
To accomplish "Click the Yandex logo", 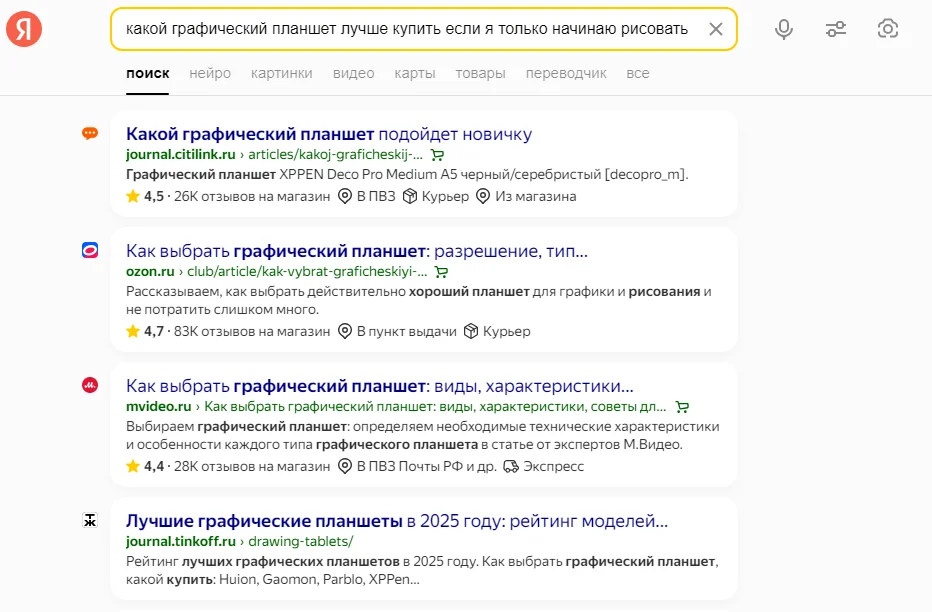I will pos(24,28).
